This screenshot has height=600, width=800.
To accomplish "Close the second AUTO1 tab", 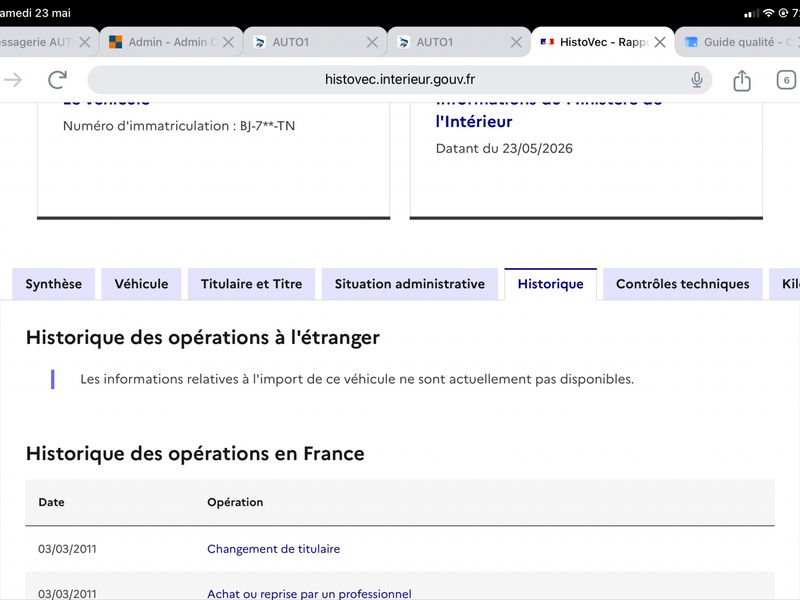I will click(x=516, y=42).
